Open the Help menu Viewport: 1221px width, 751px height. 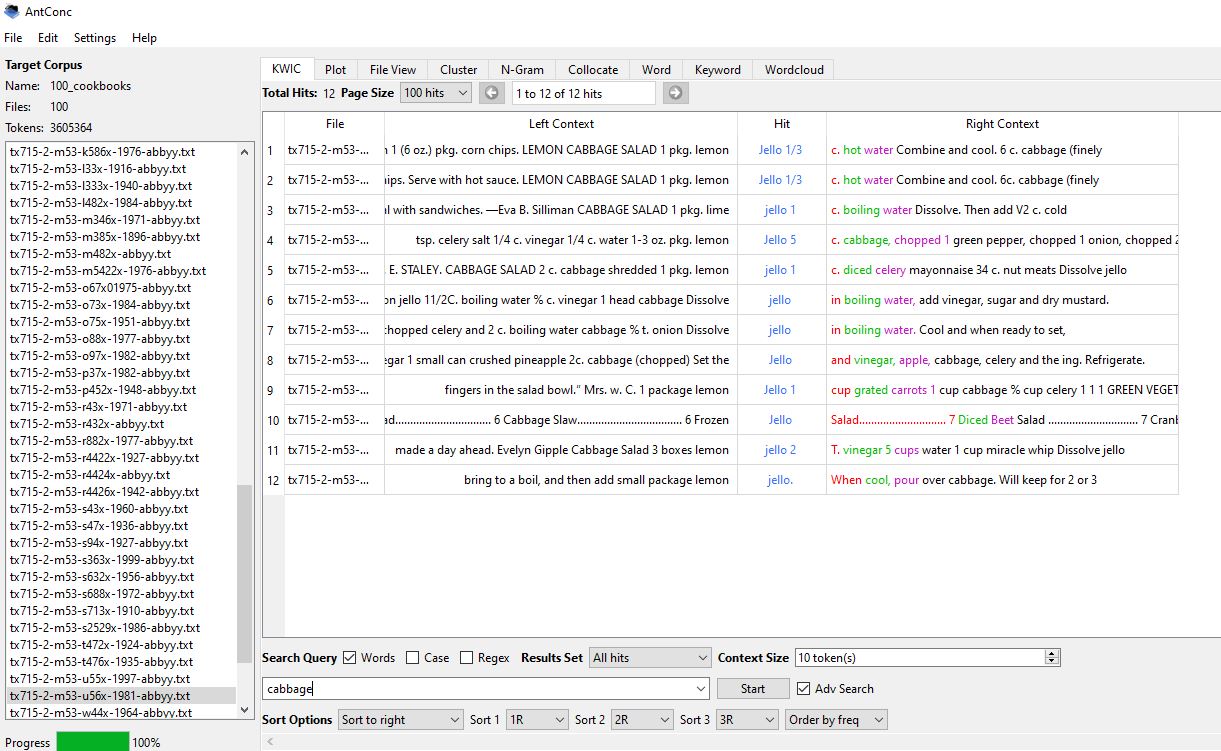144,38
